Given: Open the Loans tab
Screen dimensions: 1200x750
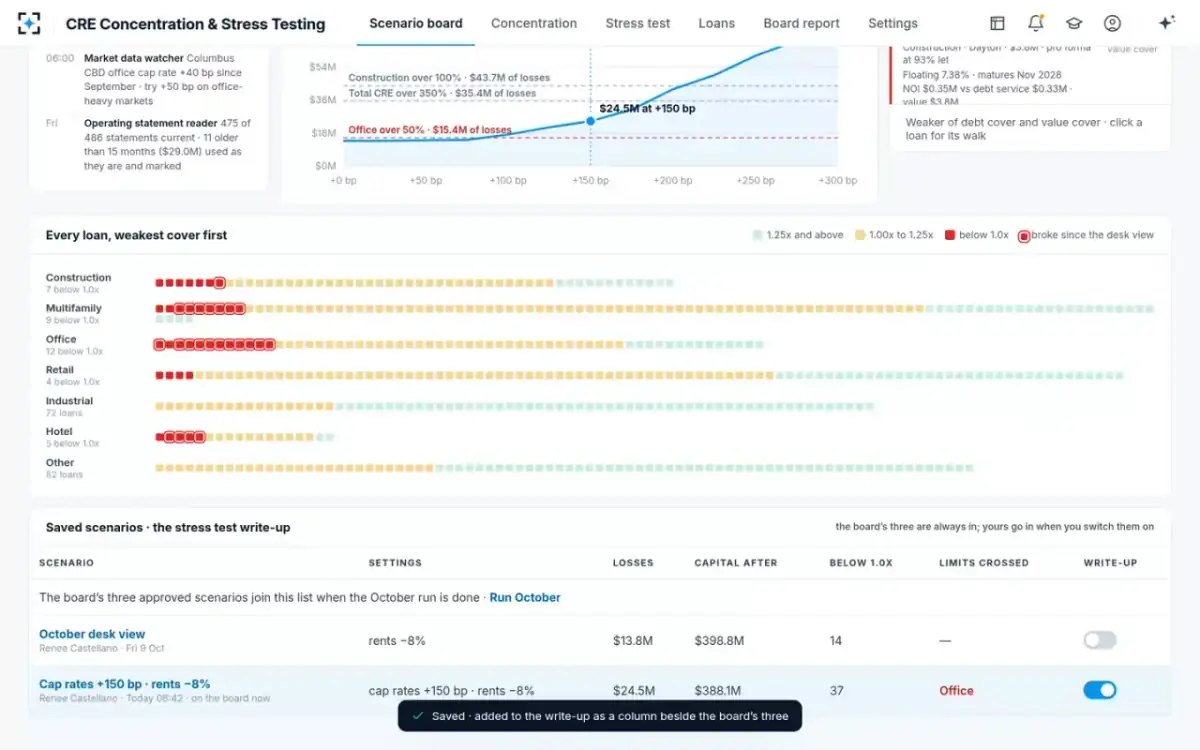Looking at the screenshot, I should 717,23.
